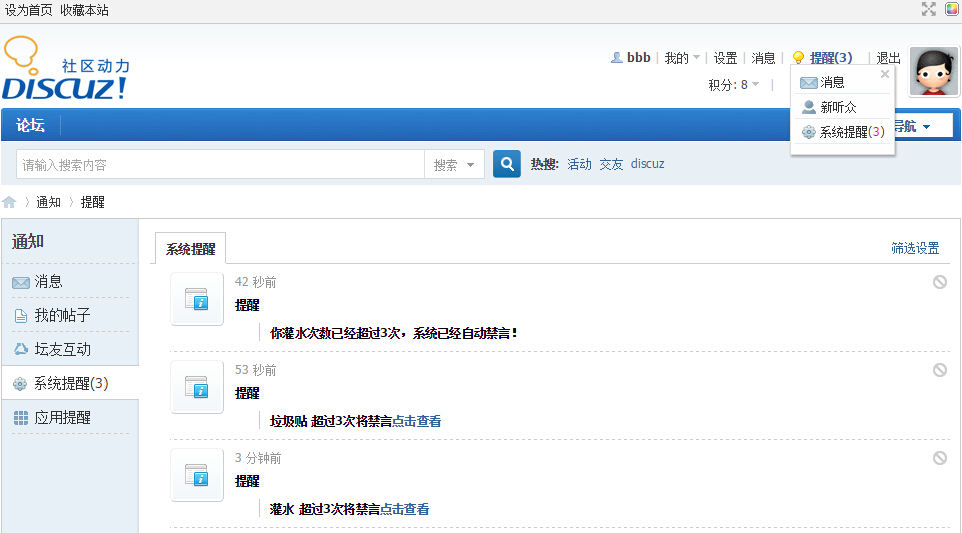
Task: Click notification icon of the 42 秒前 entry
Action: [x=197, y=299]
